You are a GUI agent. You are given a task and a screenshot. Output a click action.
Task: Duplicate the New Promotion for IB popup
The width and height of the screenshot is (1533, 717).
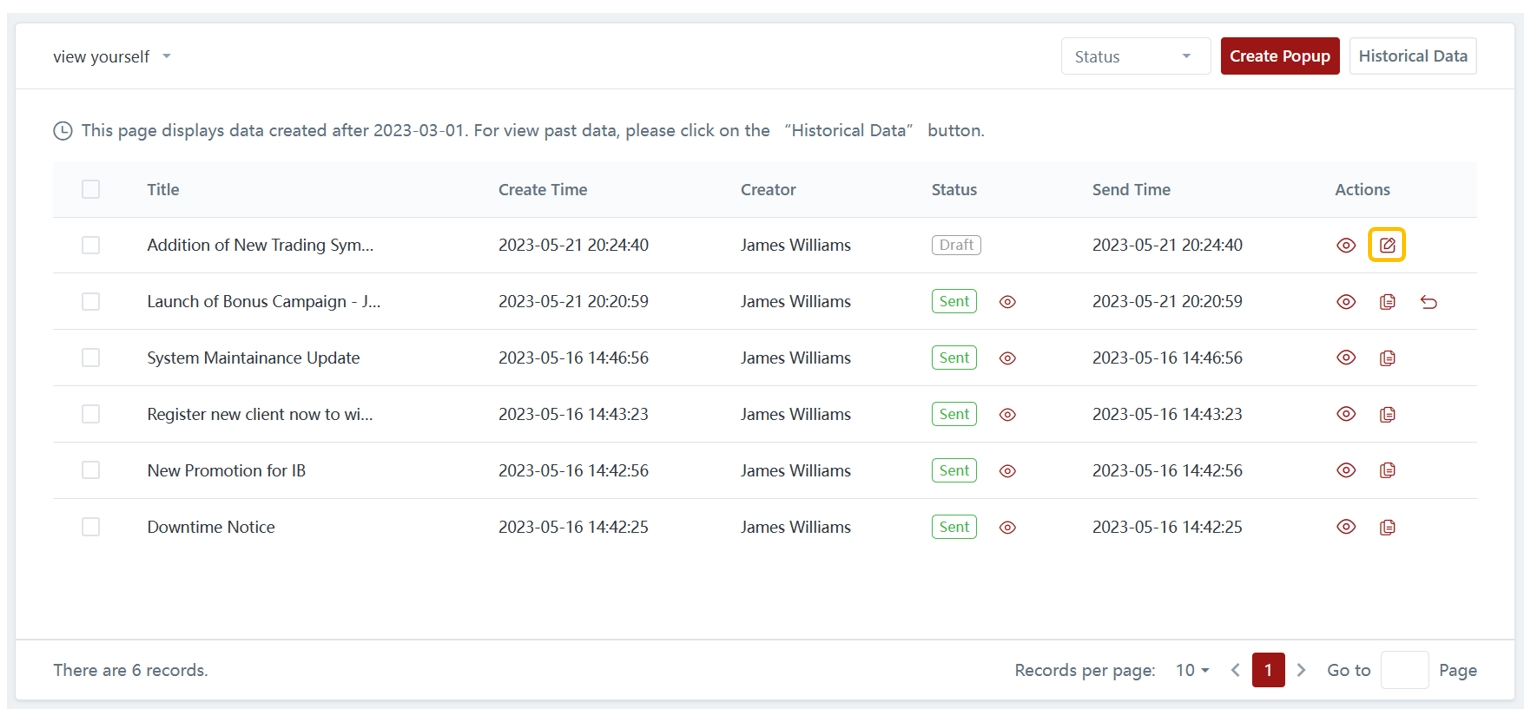click(x=1387, y=470)
